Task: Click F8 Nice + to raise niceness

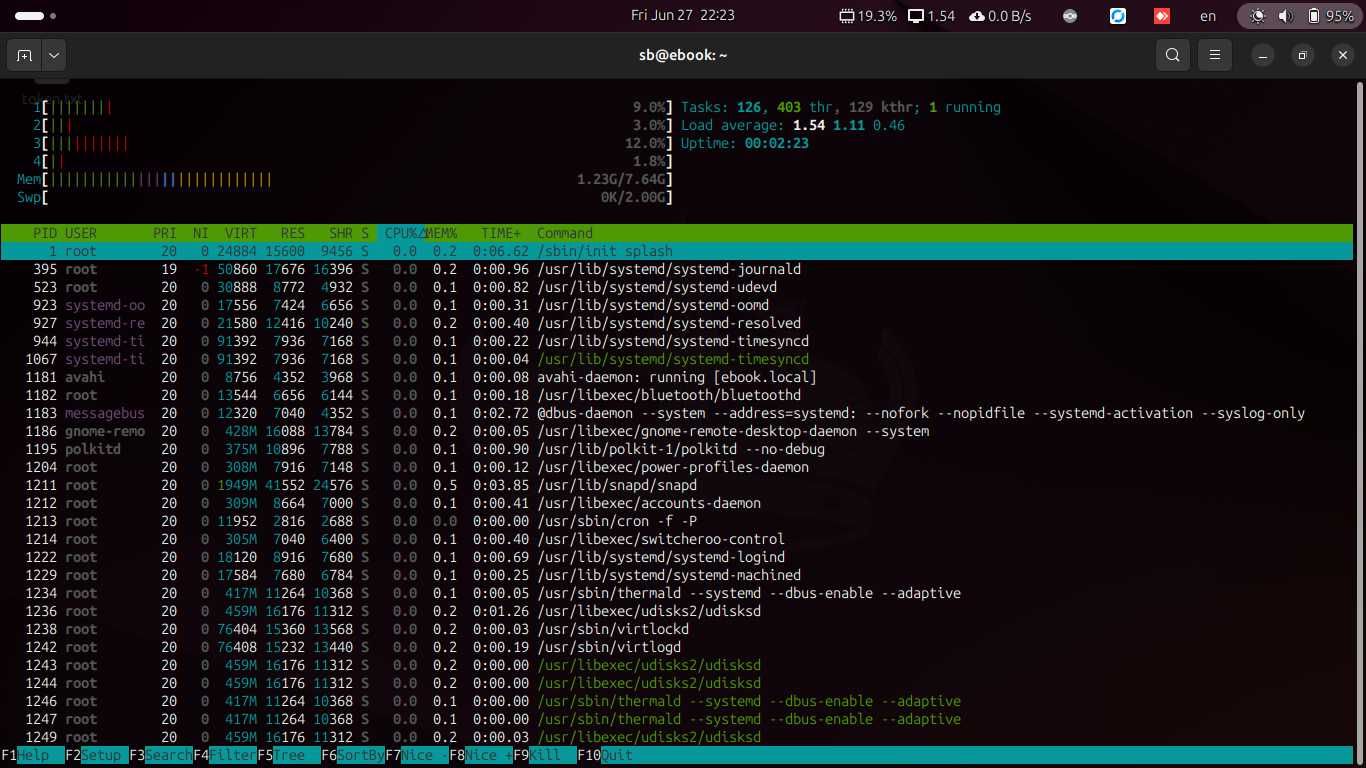Action: (481, 755)
